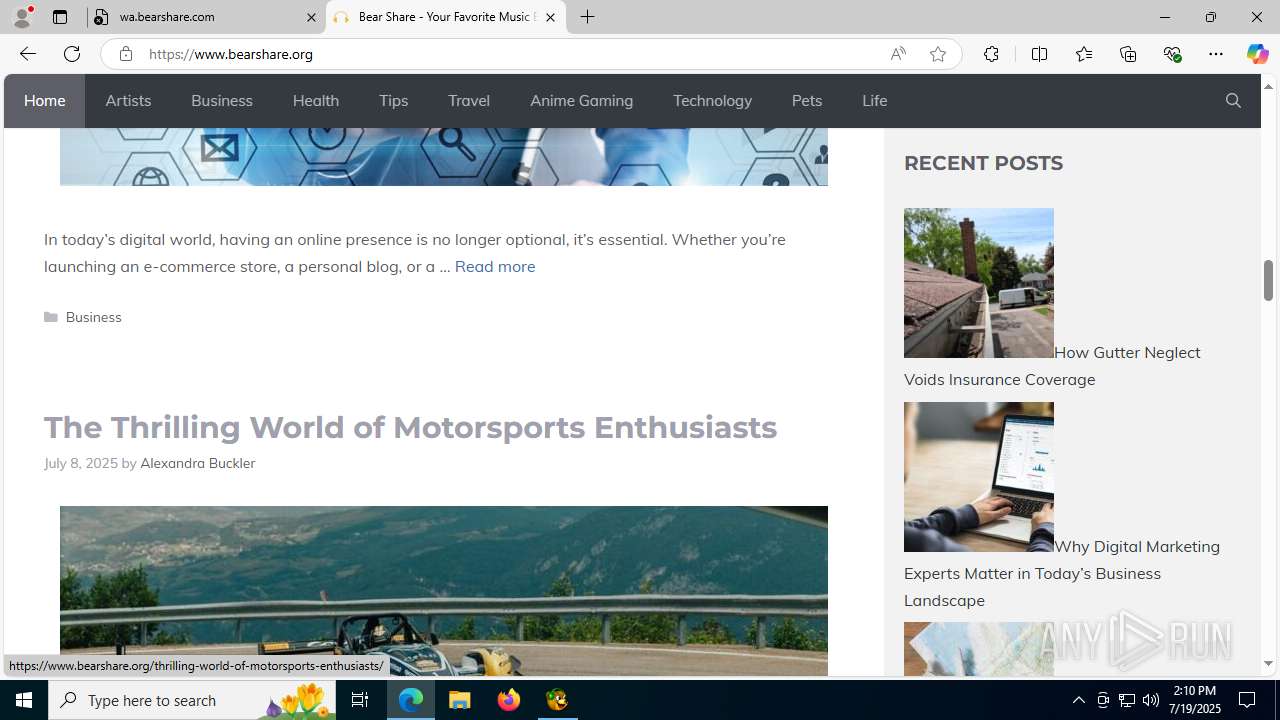Screen dimensions: 1280x720
Task: Open the Windows Start menu
Action: point(24,700)
